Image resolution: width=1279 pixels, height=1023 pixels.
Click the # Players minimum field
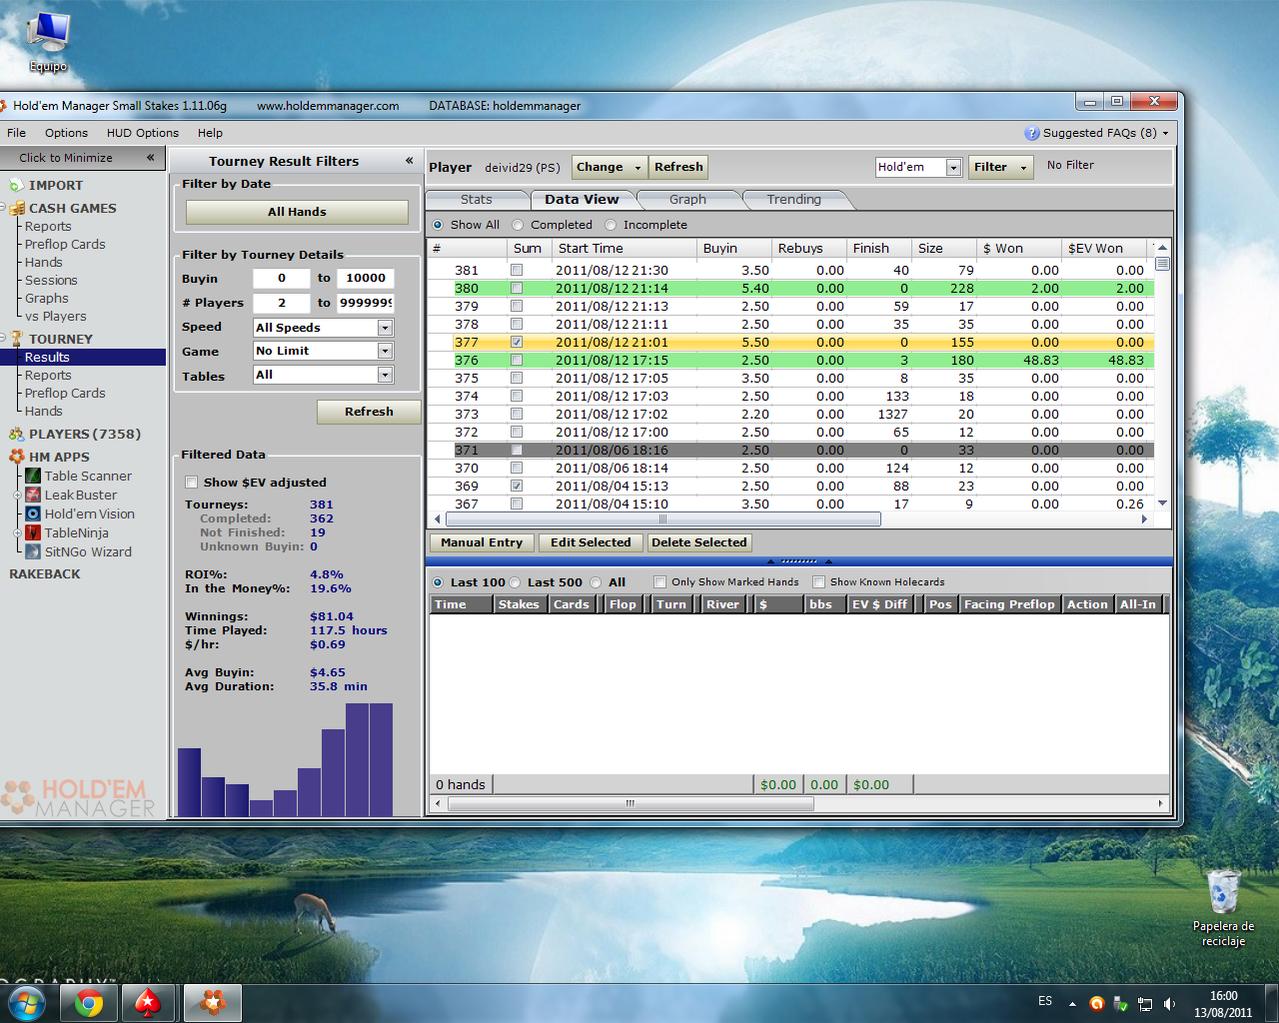pos(281,303)
